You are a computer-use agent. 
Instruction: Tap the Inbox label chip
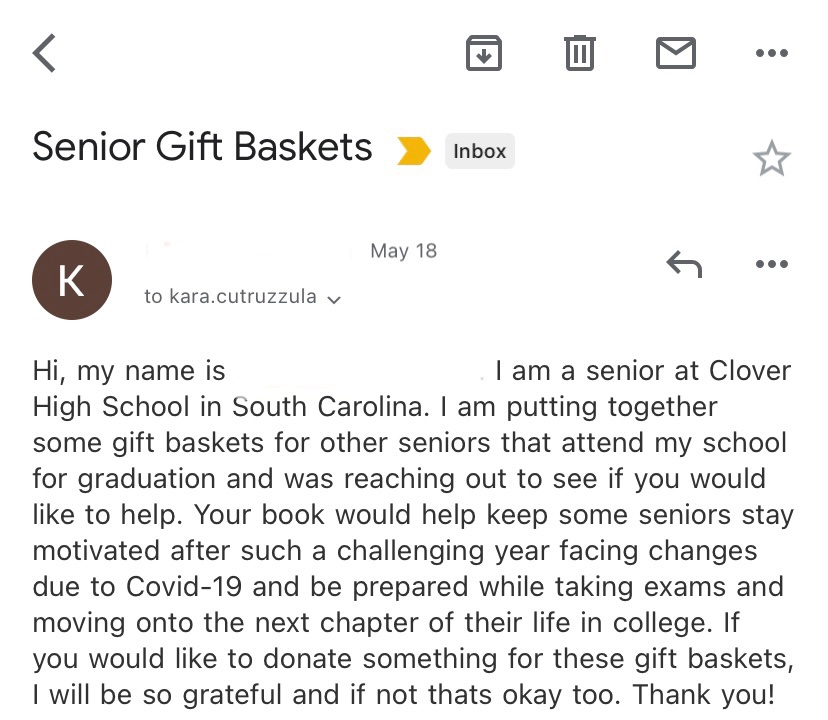coord(479,151)
